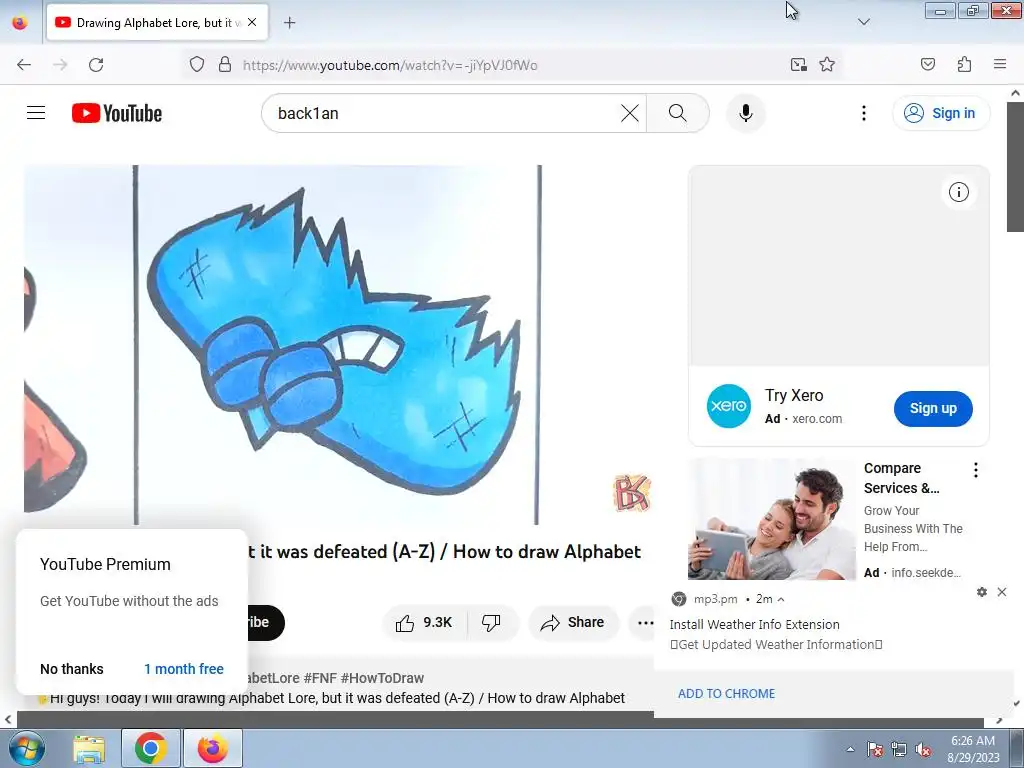The height and width of the screenshot is (768, 1024).
Task: Open Action Center flag tray icon
Action: (875, 750)
